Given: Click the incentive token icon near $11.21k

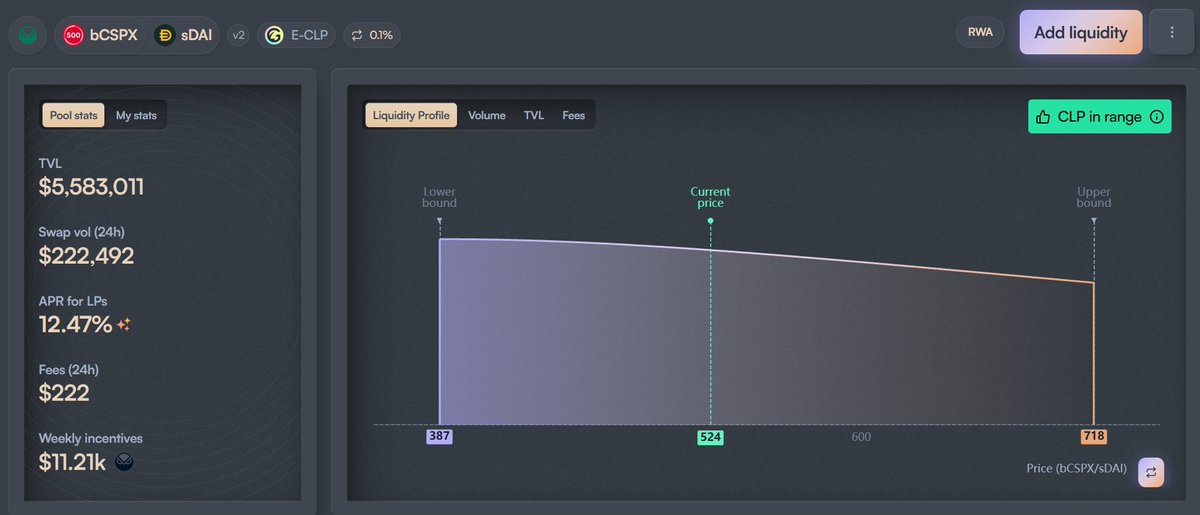Looking at the screenshot, I should coord(124,461).
